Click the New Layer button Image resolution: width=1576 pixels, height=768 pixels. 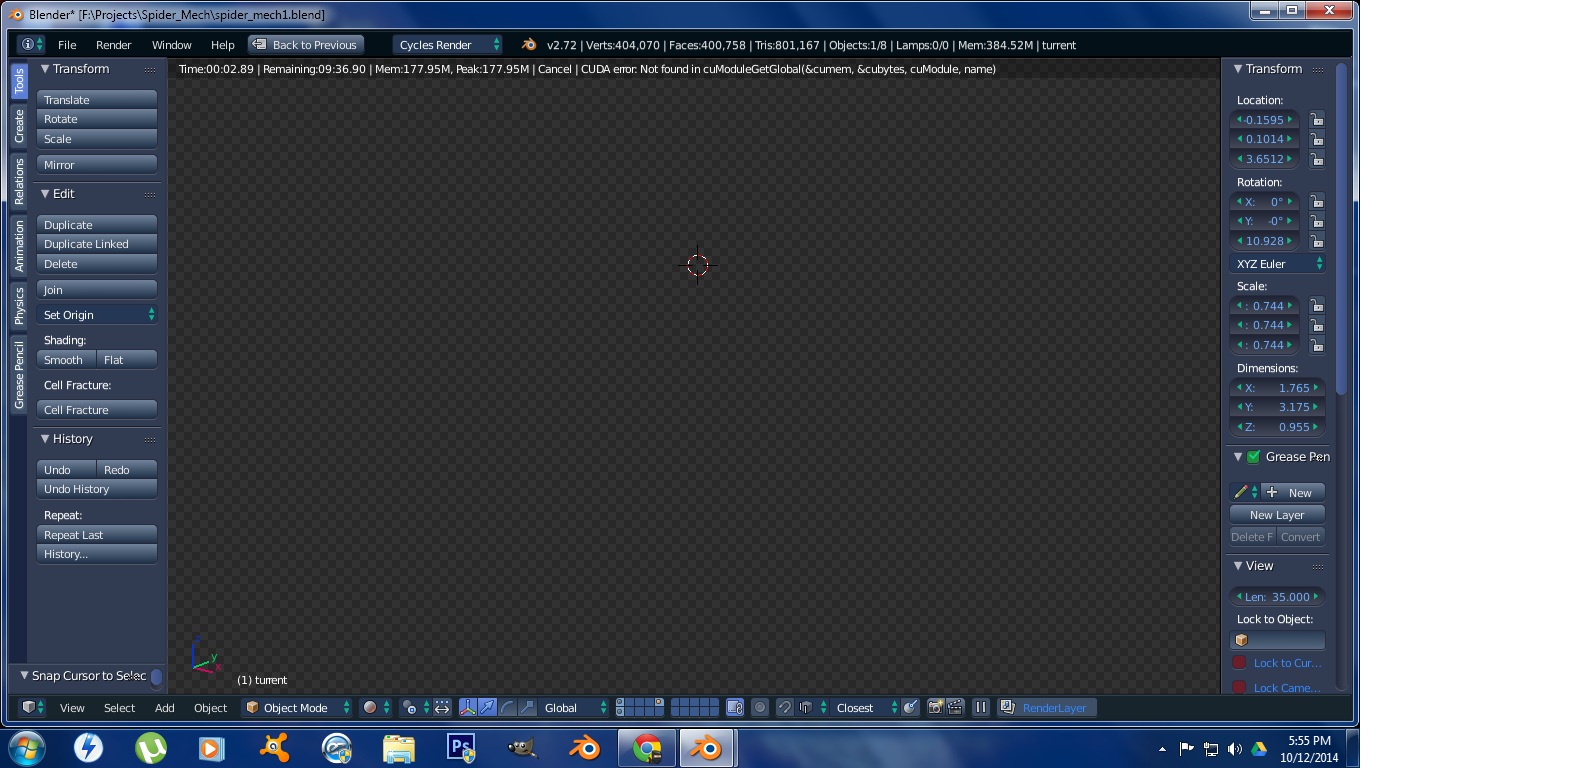click(1277, 515)
